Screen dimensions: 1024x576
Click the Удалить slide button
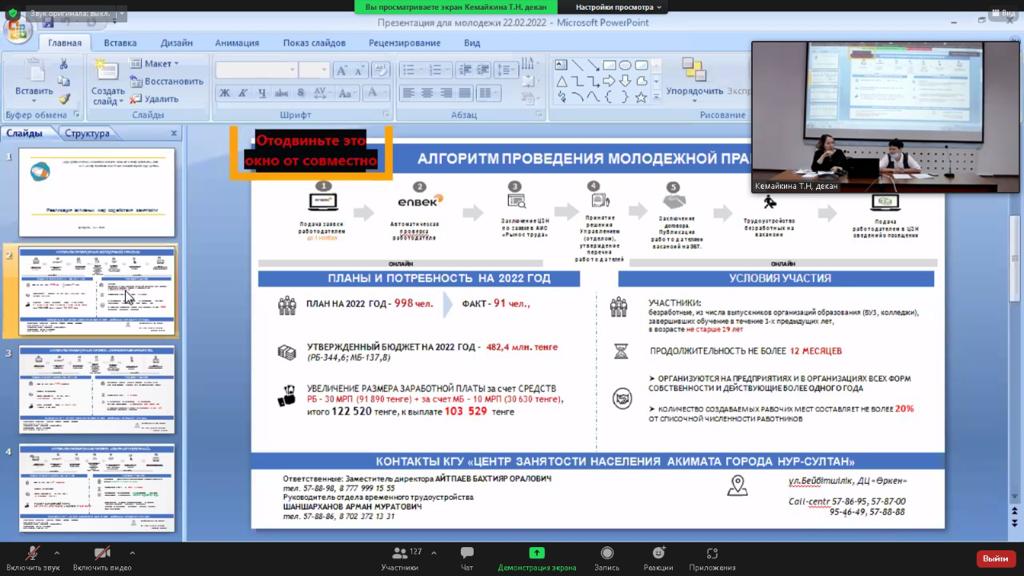155,99
